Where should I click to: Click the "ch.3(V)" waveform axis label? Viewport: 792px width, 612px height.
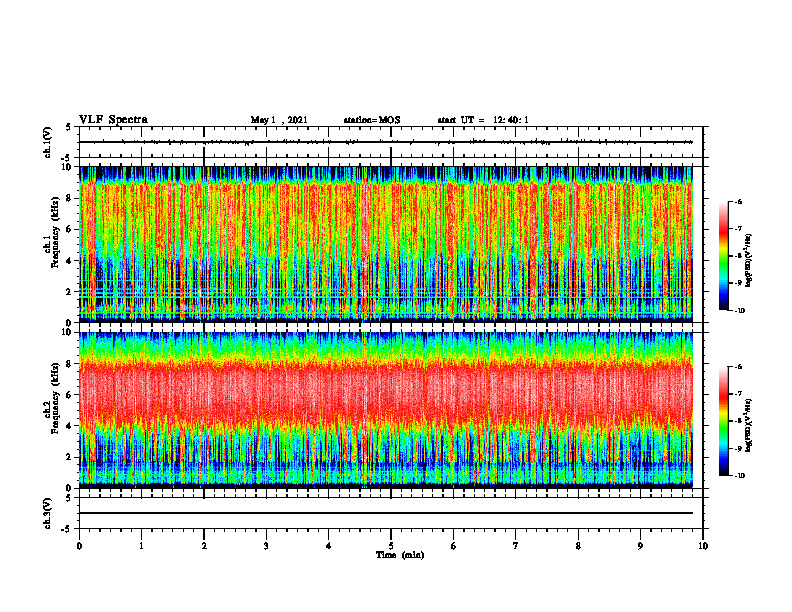(x=48, y=514)
